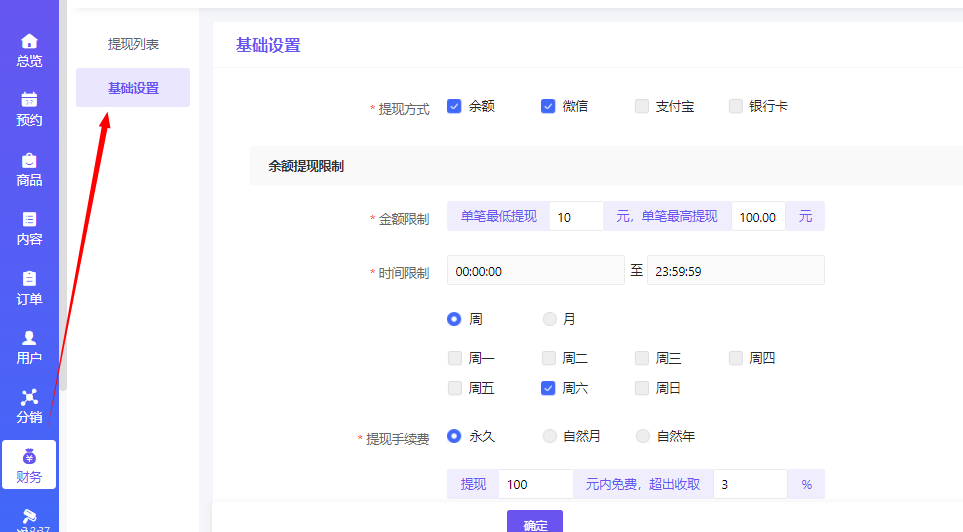963x532 pixels.
Task: Uncheck the 余额 withdrawal method
Action: (x=454, y=106)
